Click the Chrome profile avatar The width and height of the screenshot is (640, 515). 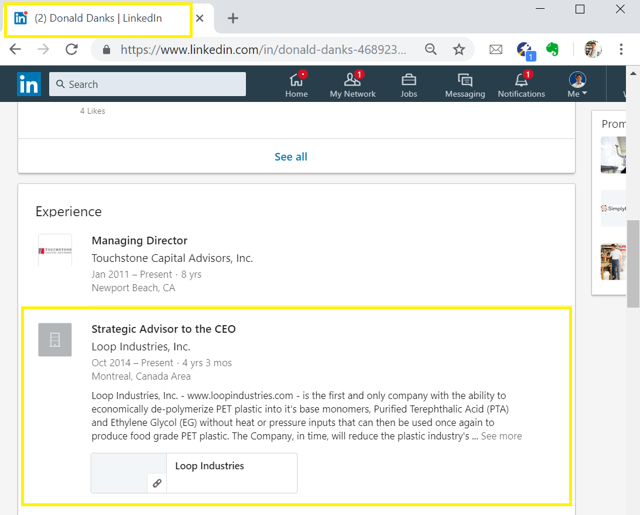pos(593,49)
